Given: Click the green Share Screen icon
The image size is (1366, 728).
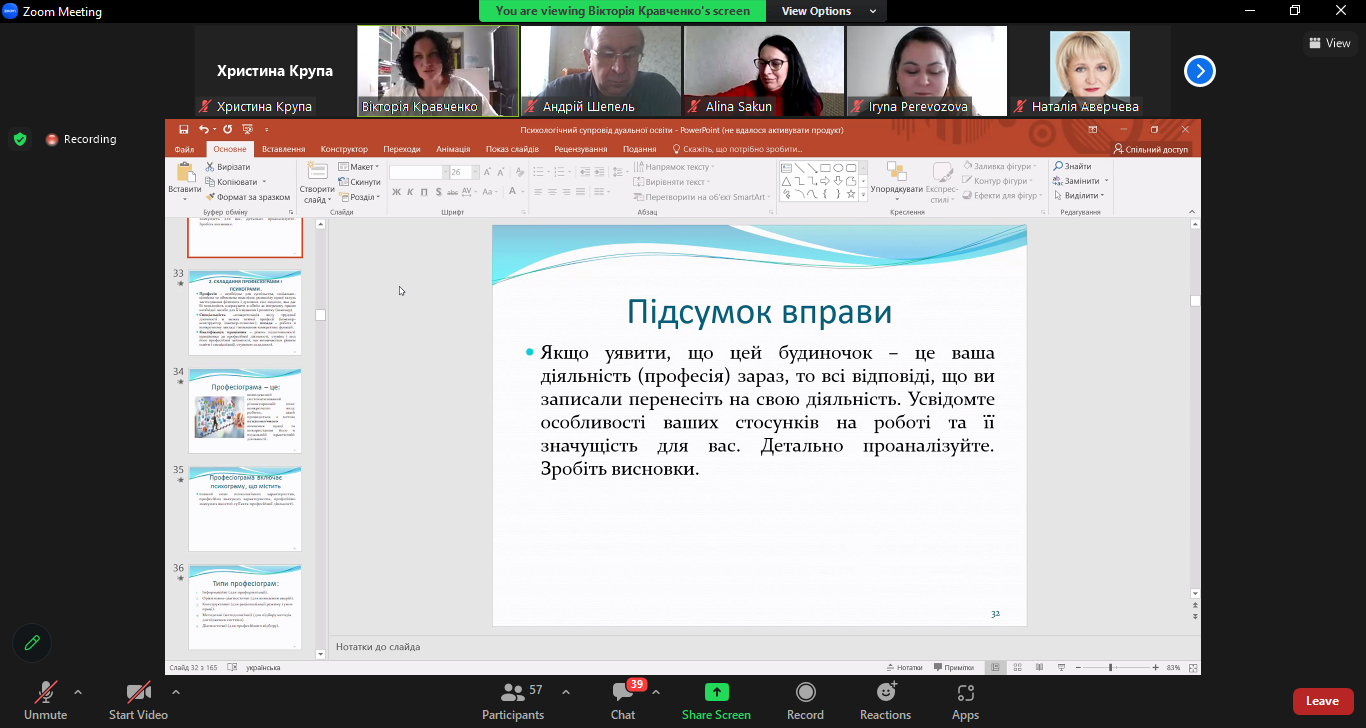Looking at the screenshot, I should point(716,692).
